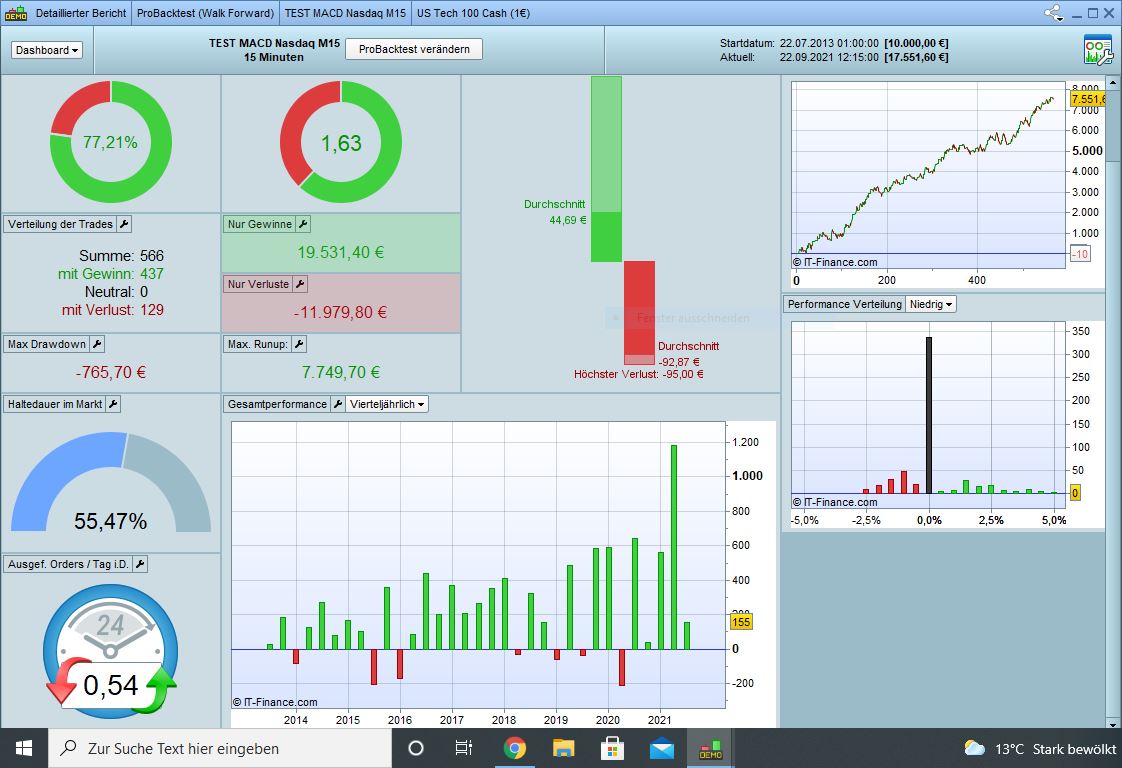Viewport: 1122px width, 768px height.
Task: Open File Explorer from taskbar
Action: tap(564, 749)
